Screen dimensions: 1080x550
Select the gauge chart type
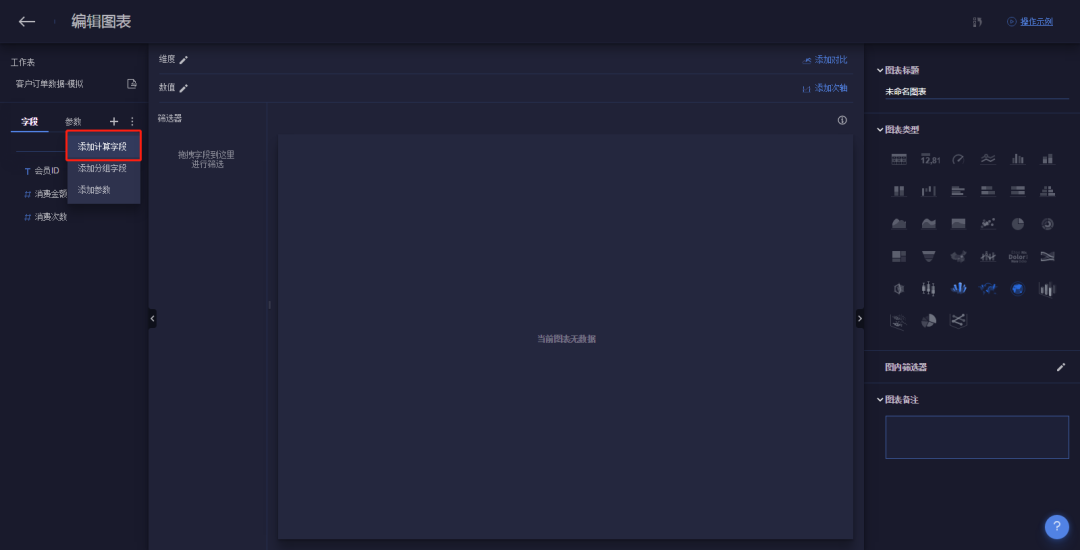(x=958, y=159)
